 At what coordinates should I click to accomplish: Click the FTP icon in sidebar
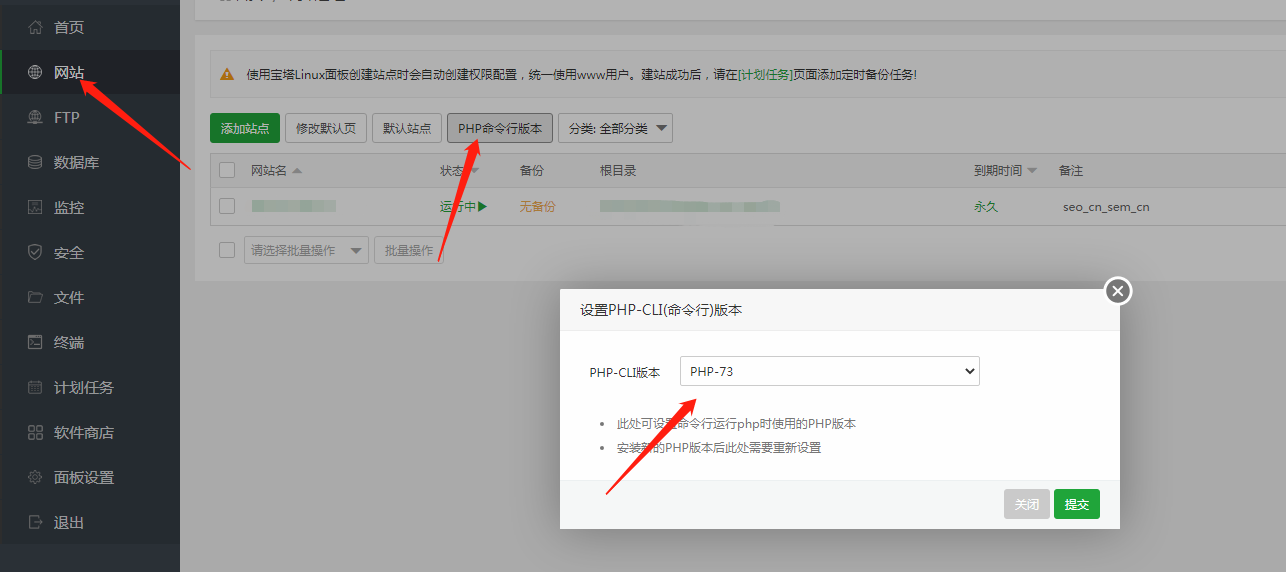(x=35, y=117)
